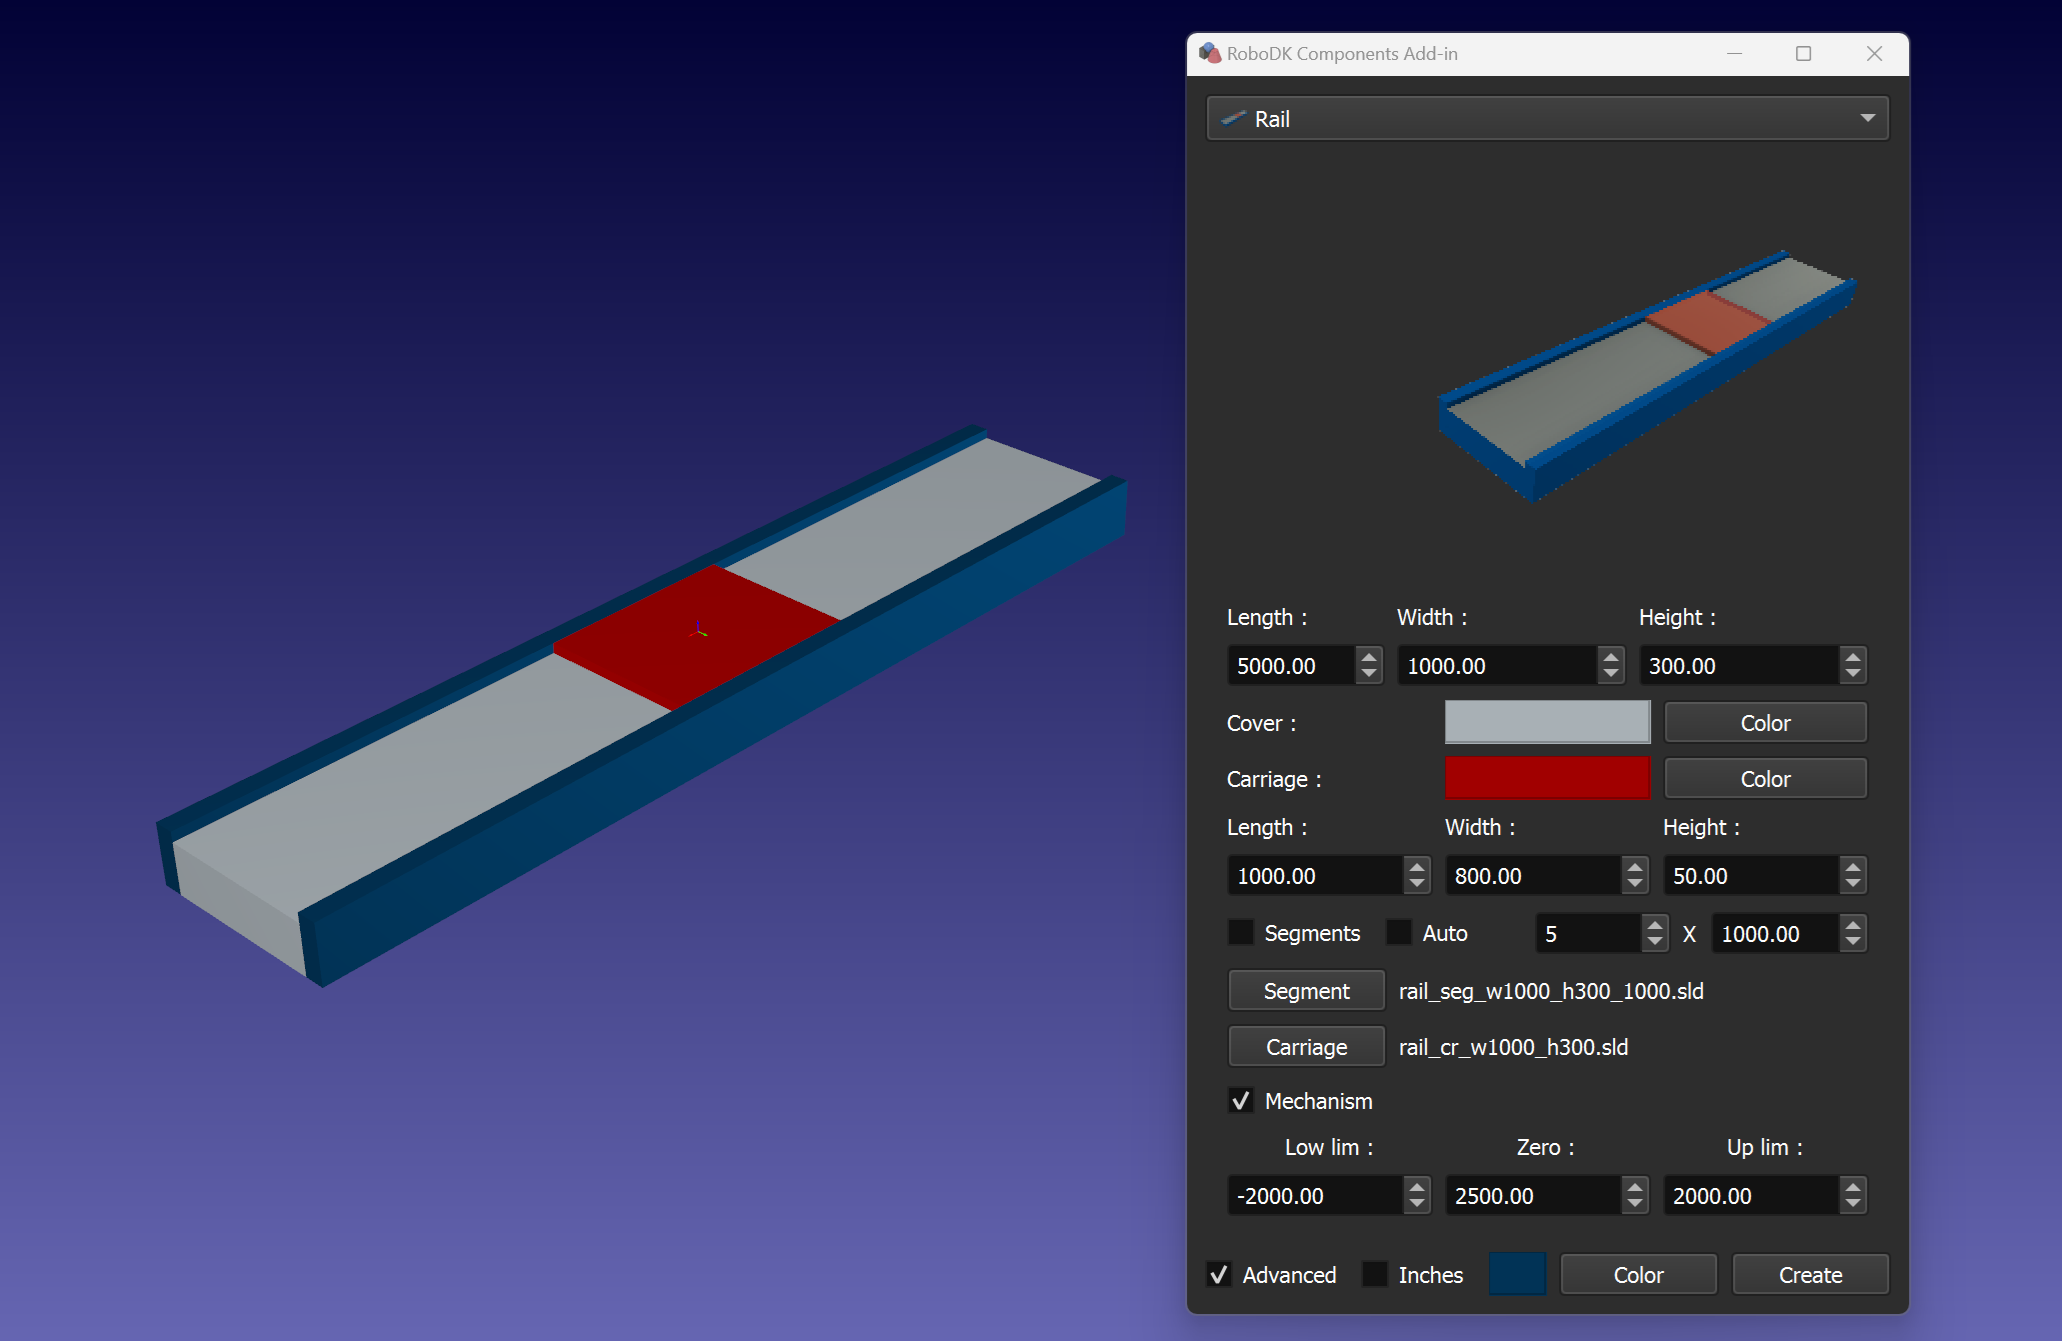
Task: Click the red Carriage color swatch
Action: [x=1547, y=779]
